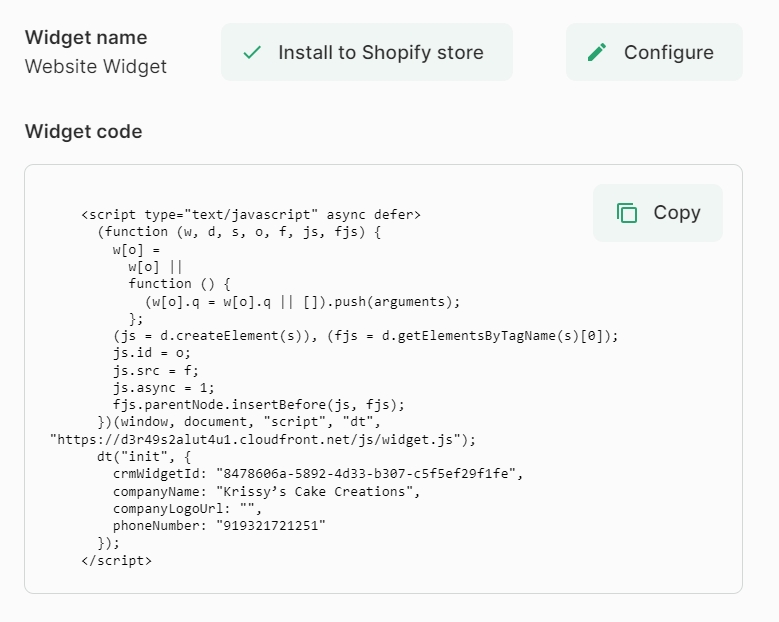Click the pencil icon next to Configure
This screenshot has height=622, width=779.
coord(597,53)
